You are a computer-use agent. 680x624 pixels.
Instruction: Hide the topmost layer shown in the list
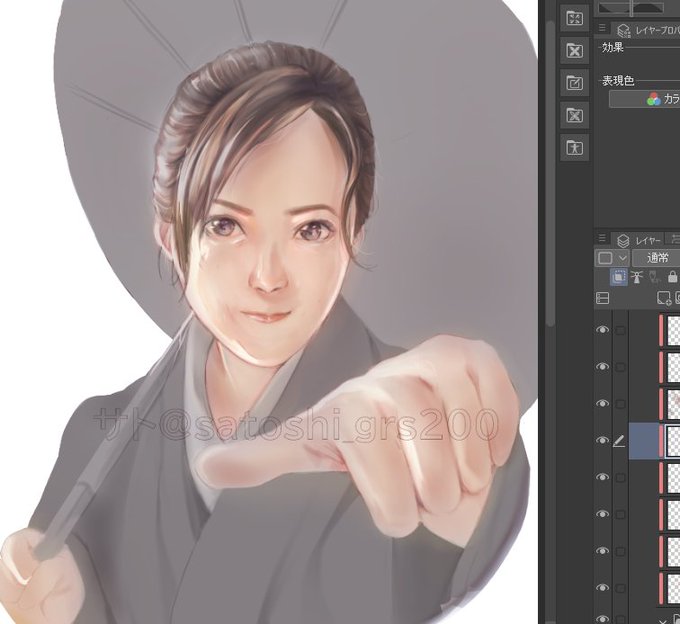[602, 330]
